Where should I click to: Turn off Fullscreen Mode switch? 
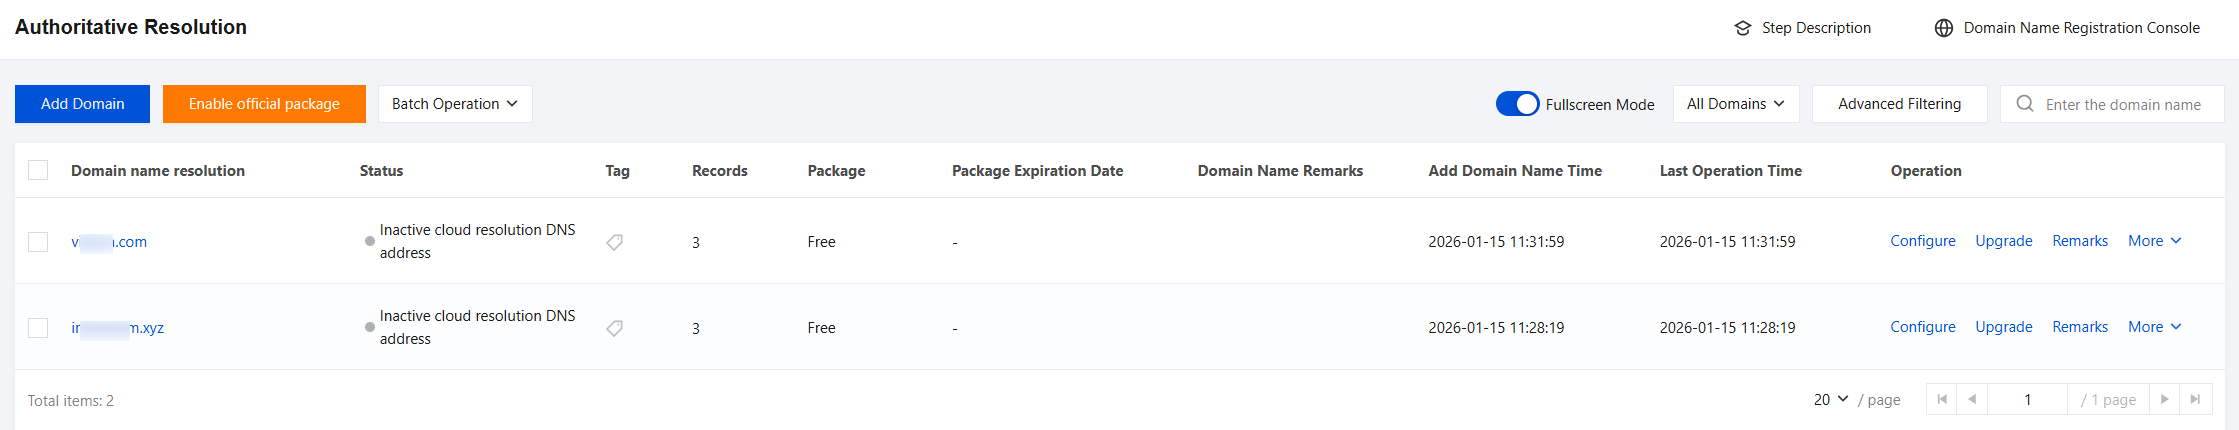pos(1517,104)
